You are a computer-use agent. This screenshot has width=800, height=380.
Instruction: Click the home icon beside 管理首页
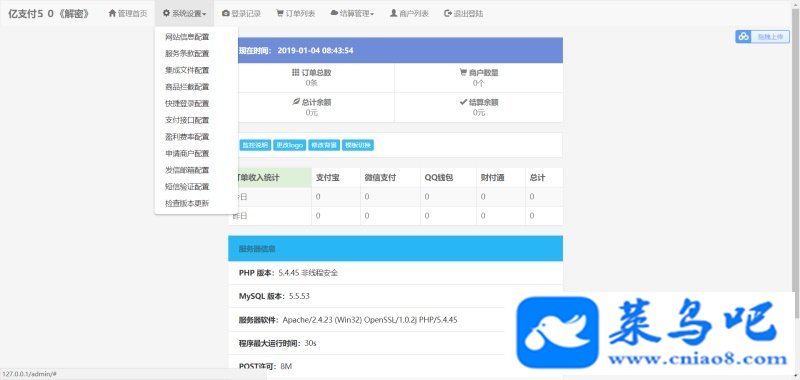(x=112, y=14)
